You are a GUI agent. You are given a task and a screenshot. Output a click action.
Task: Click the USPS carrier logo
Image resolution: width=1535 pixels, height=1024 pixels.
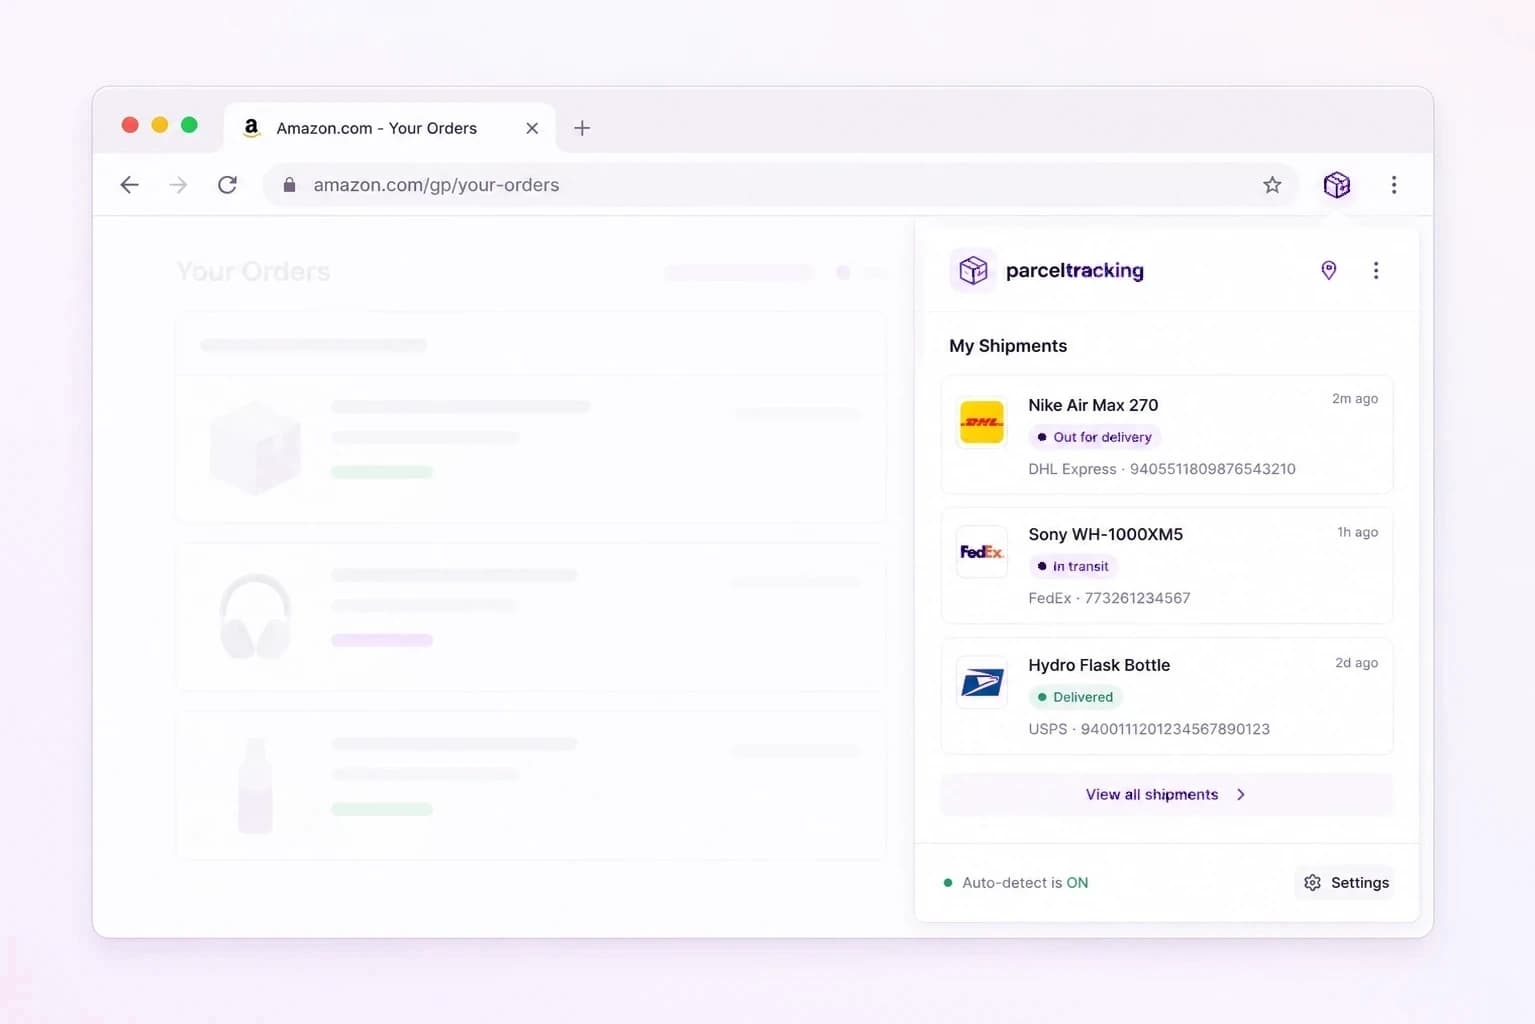[x=982, y=683]
